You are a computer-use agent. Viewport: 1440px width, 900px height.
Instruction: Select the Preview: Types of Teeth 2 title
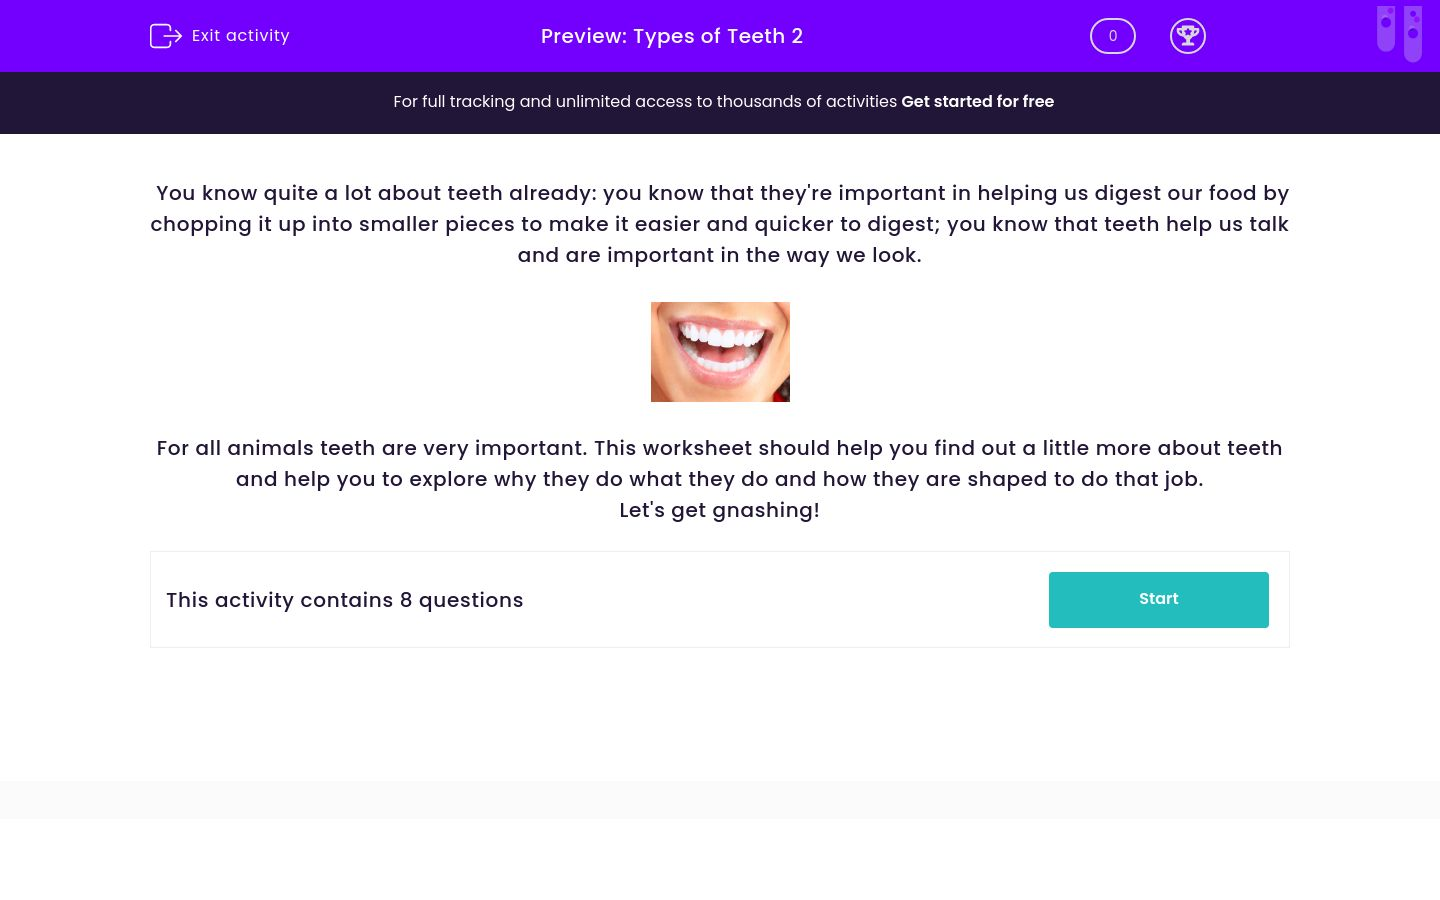(x=671, y=36)
